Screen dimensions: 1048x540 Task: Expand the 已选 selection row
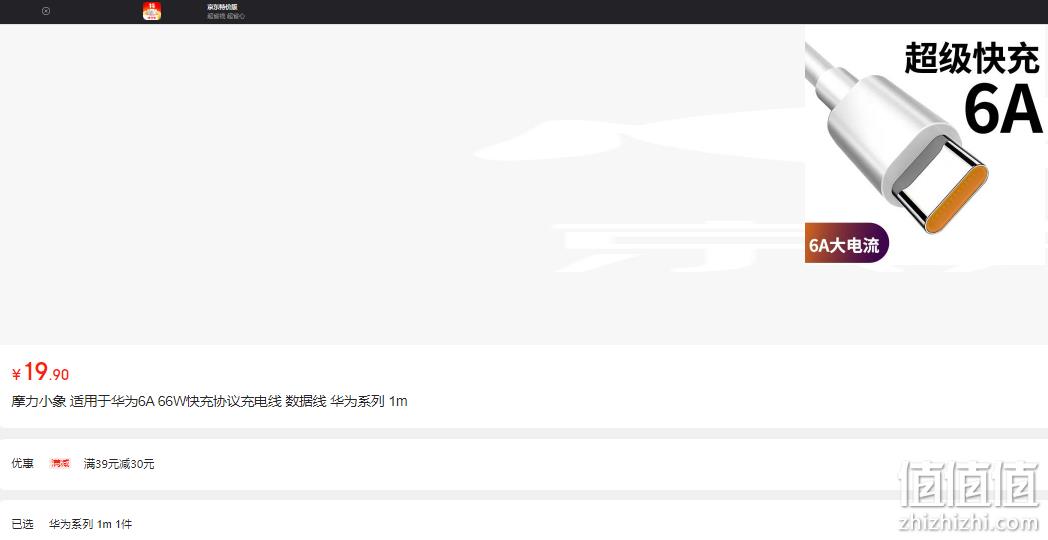coord(524,524)
